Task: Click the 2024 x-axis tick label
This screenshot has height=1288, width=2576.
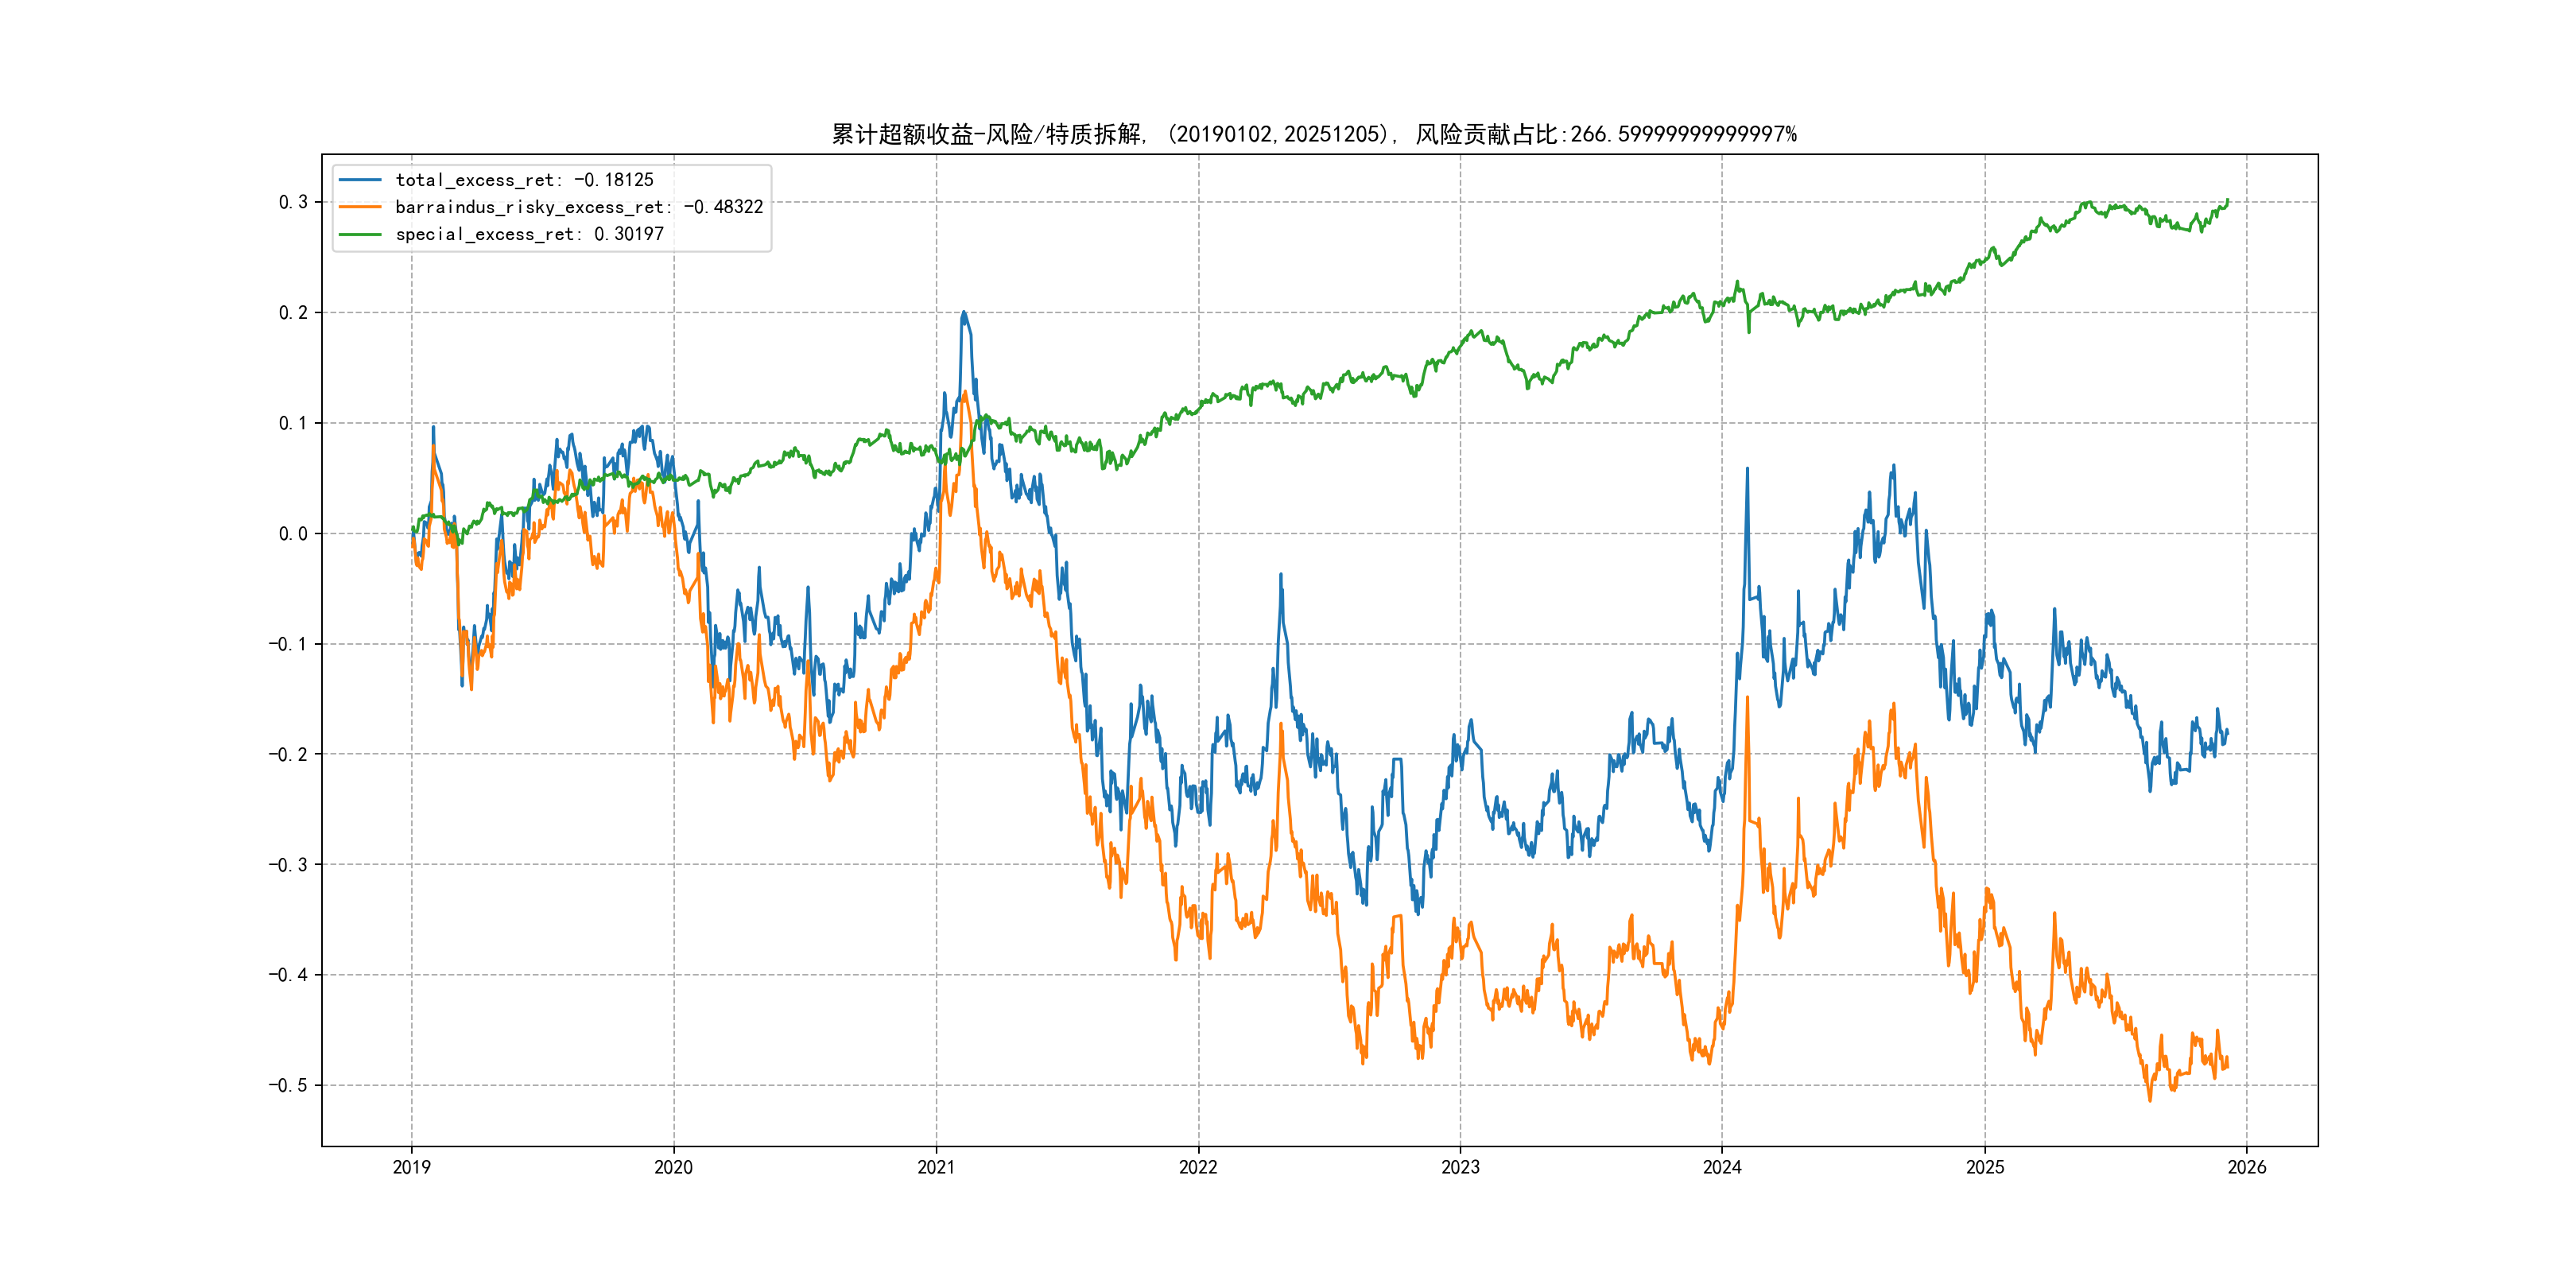Action: pos(1722,1167)
